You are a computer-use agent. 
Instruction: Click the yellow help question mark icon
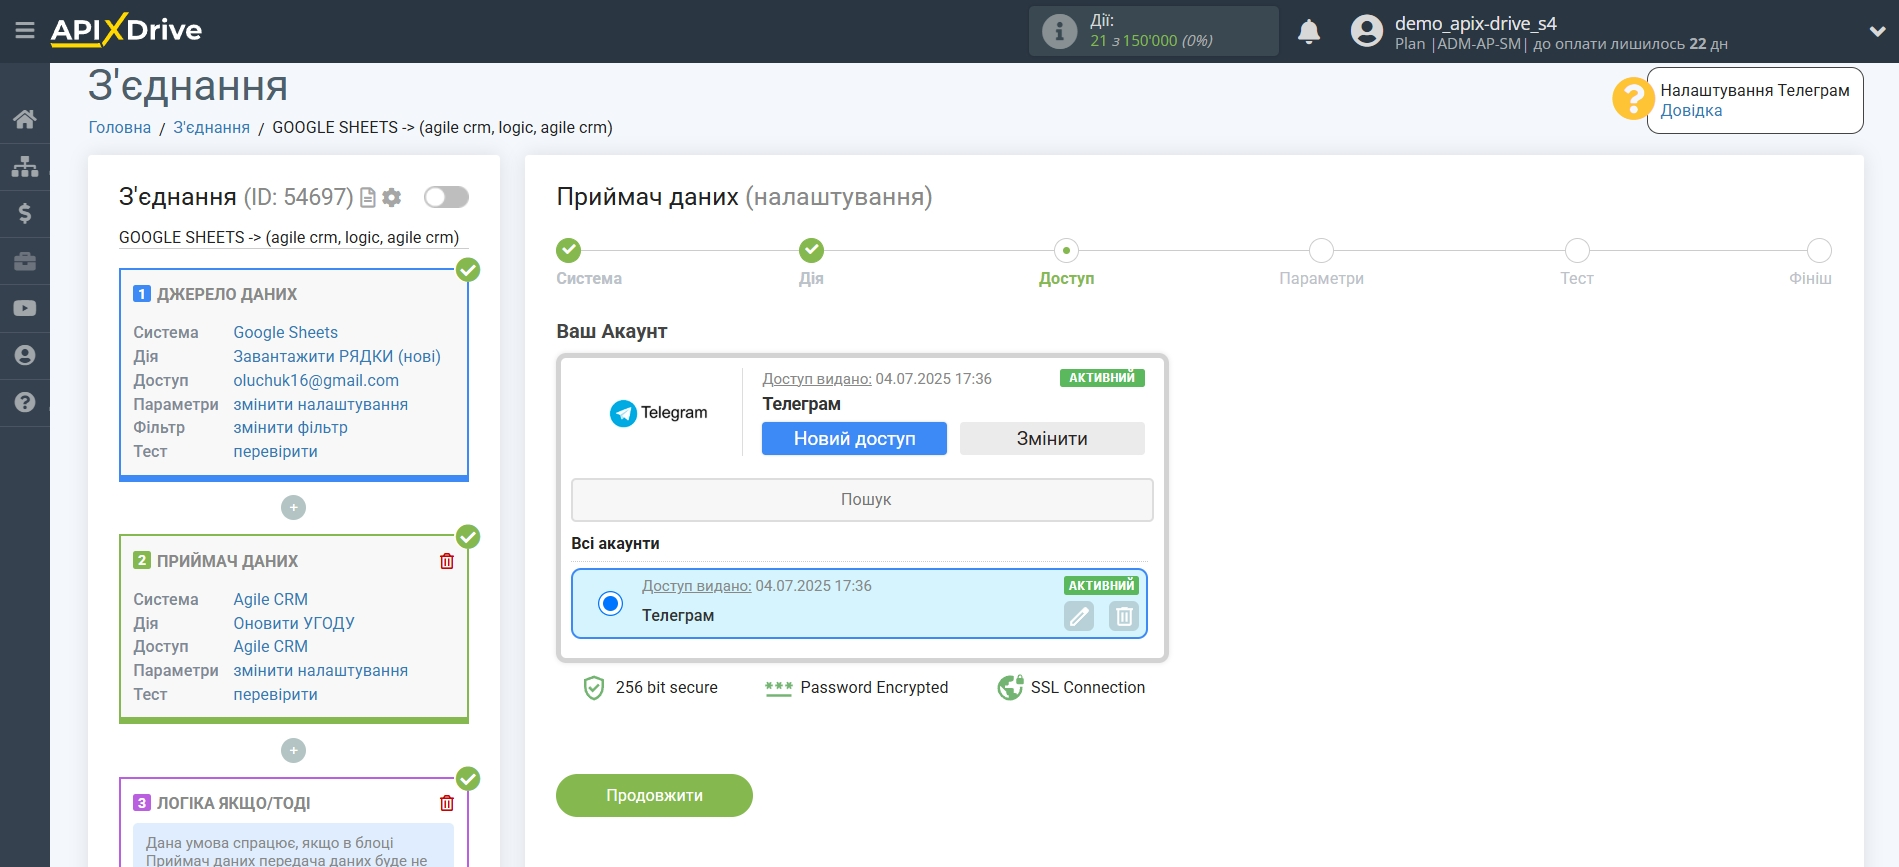[1632, 98]
